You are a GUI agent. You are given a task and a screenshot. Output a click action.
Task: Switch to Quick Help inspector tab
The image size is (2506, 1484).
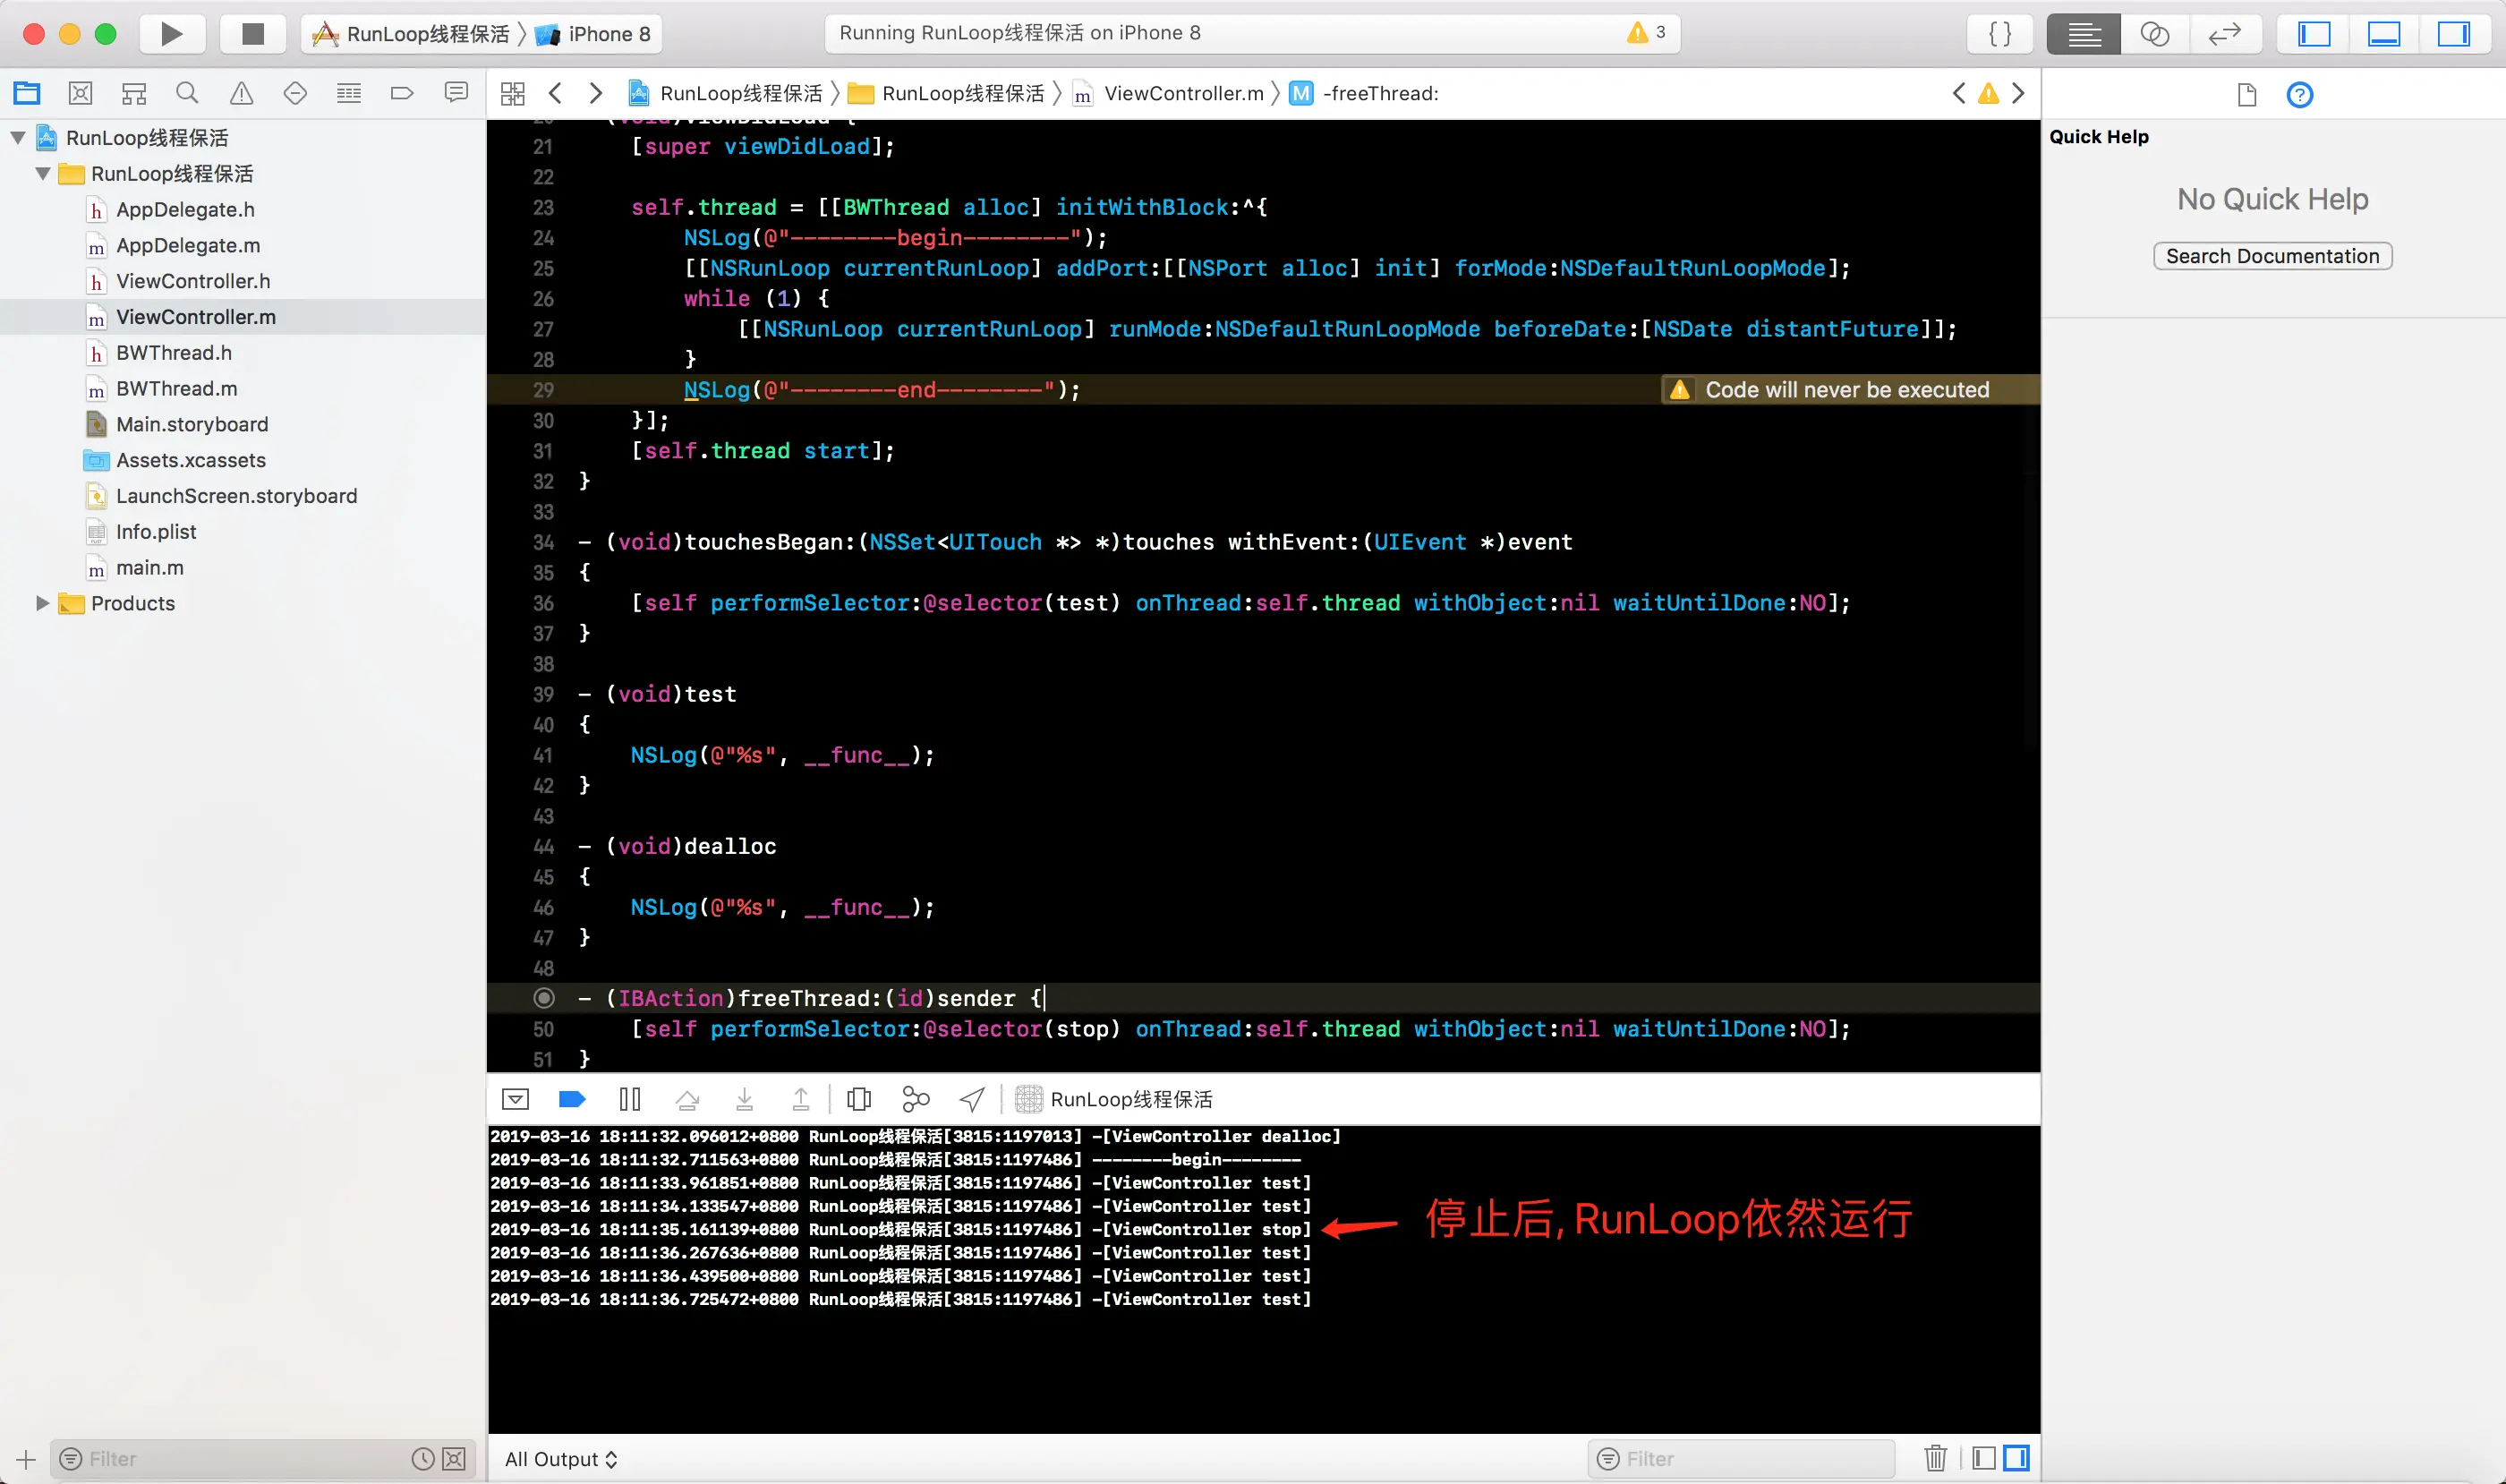point(2299,94)
